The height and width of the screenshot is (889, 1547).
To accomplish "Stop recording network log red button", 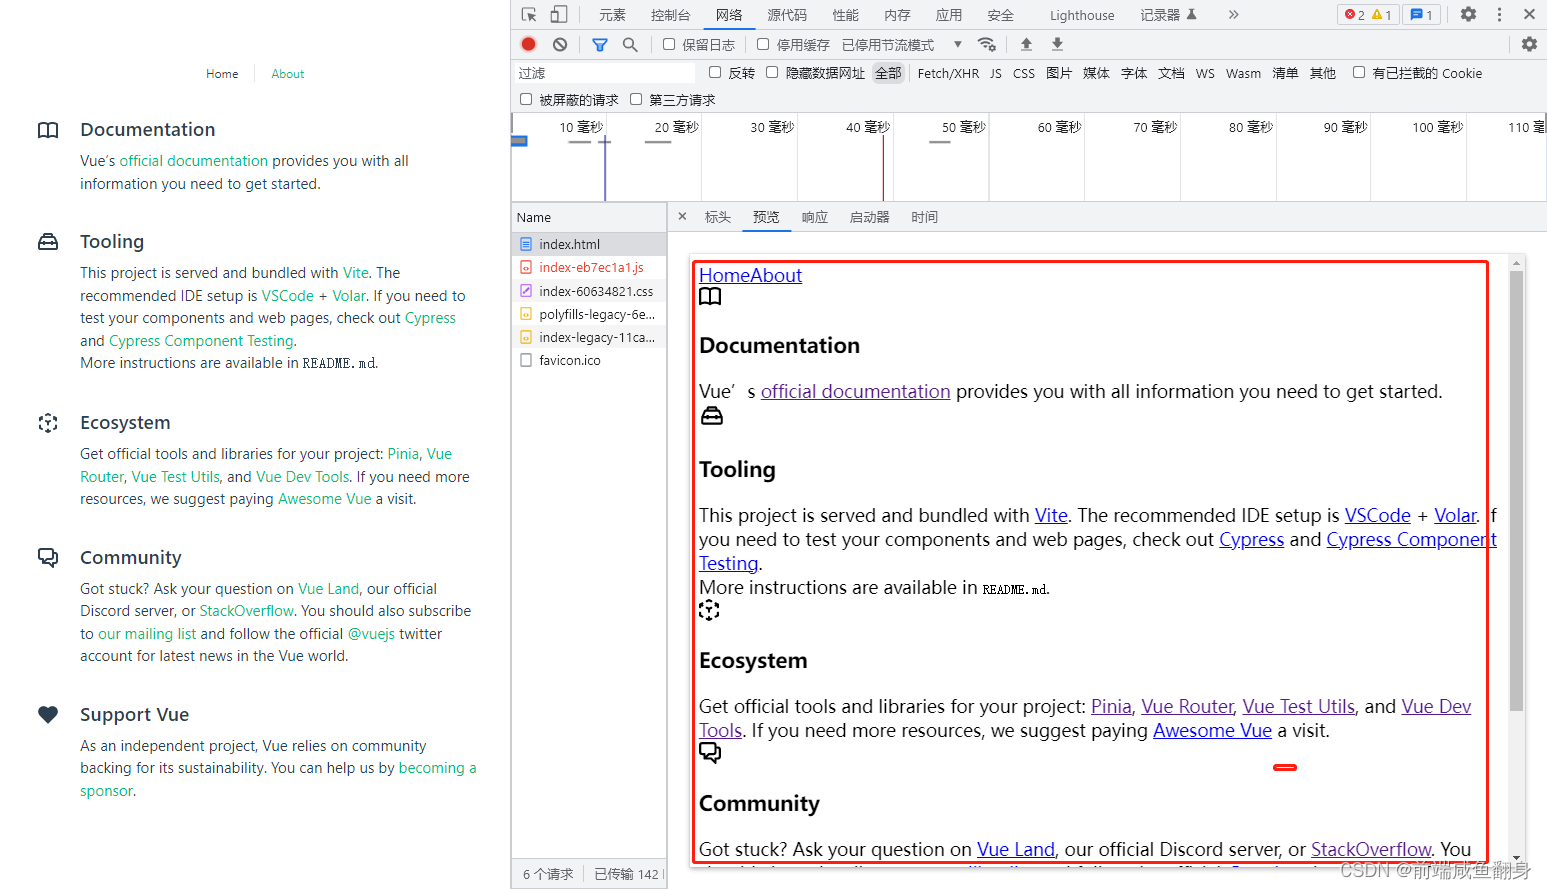I will [529, 44].
